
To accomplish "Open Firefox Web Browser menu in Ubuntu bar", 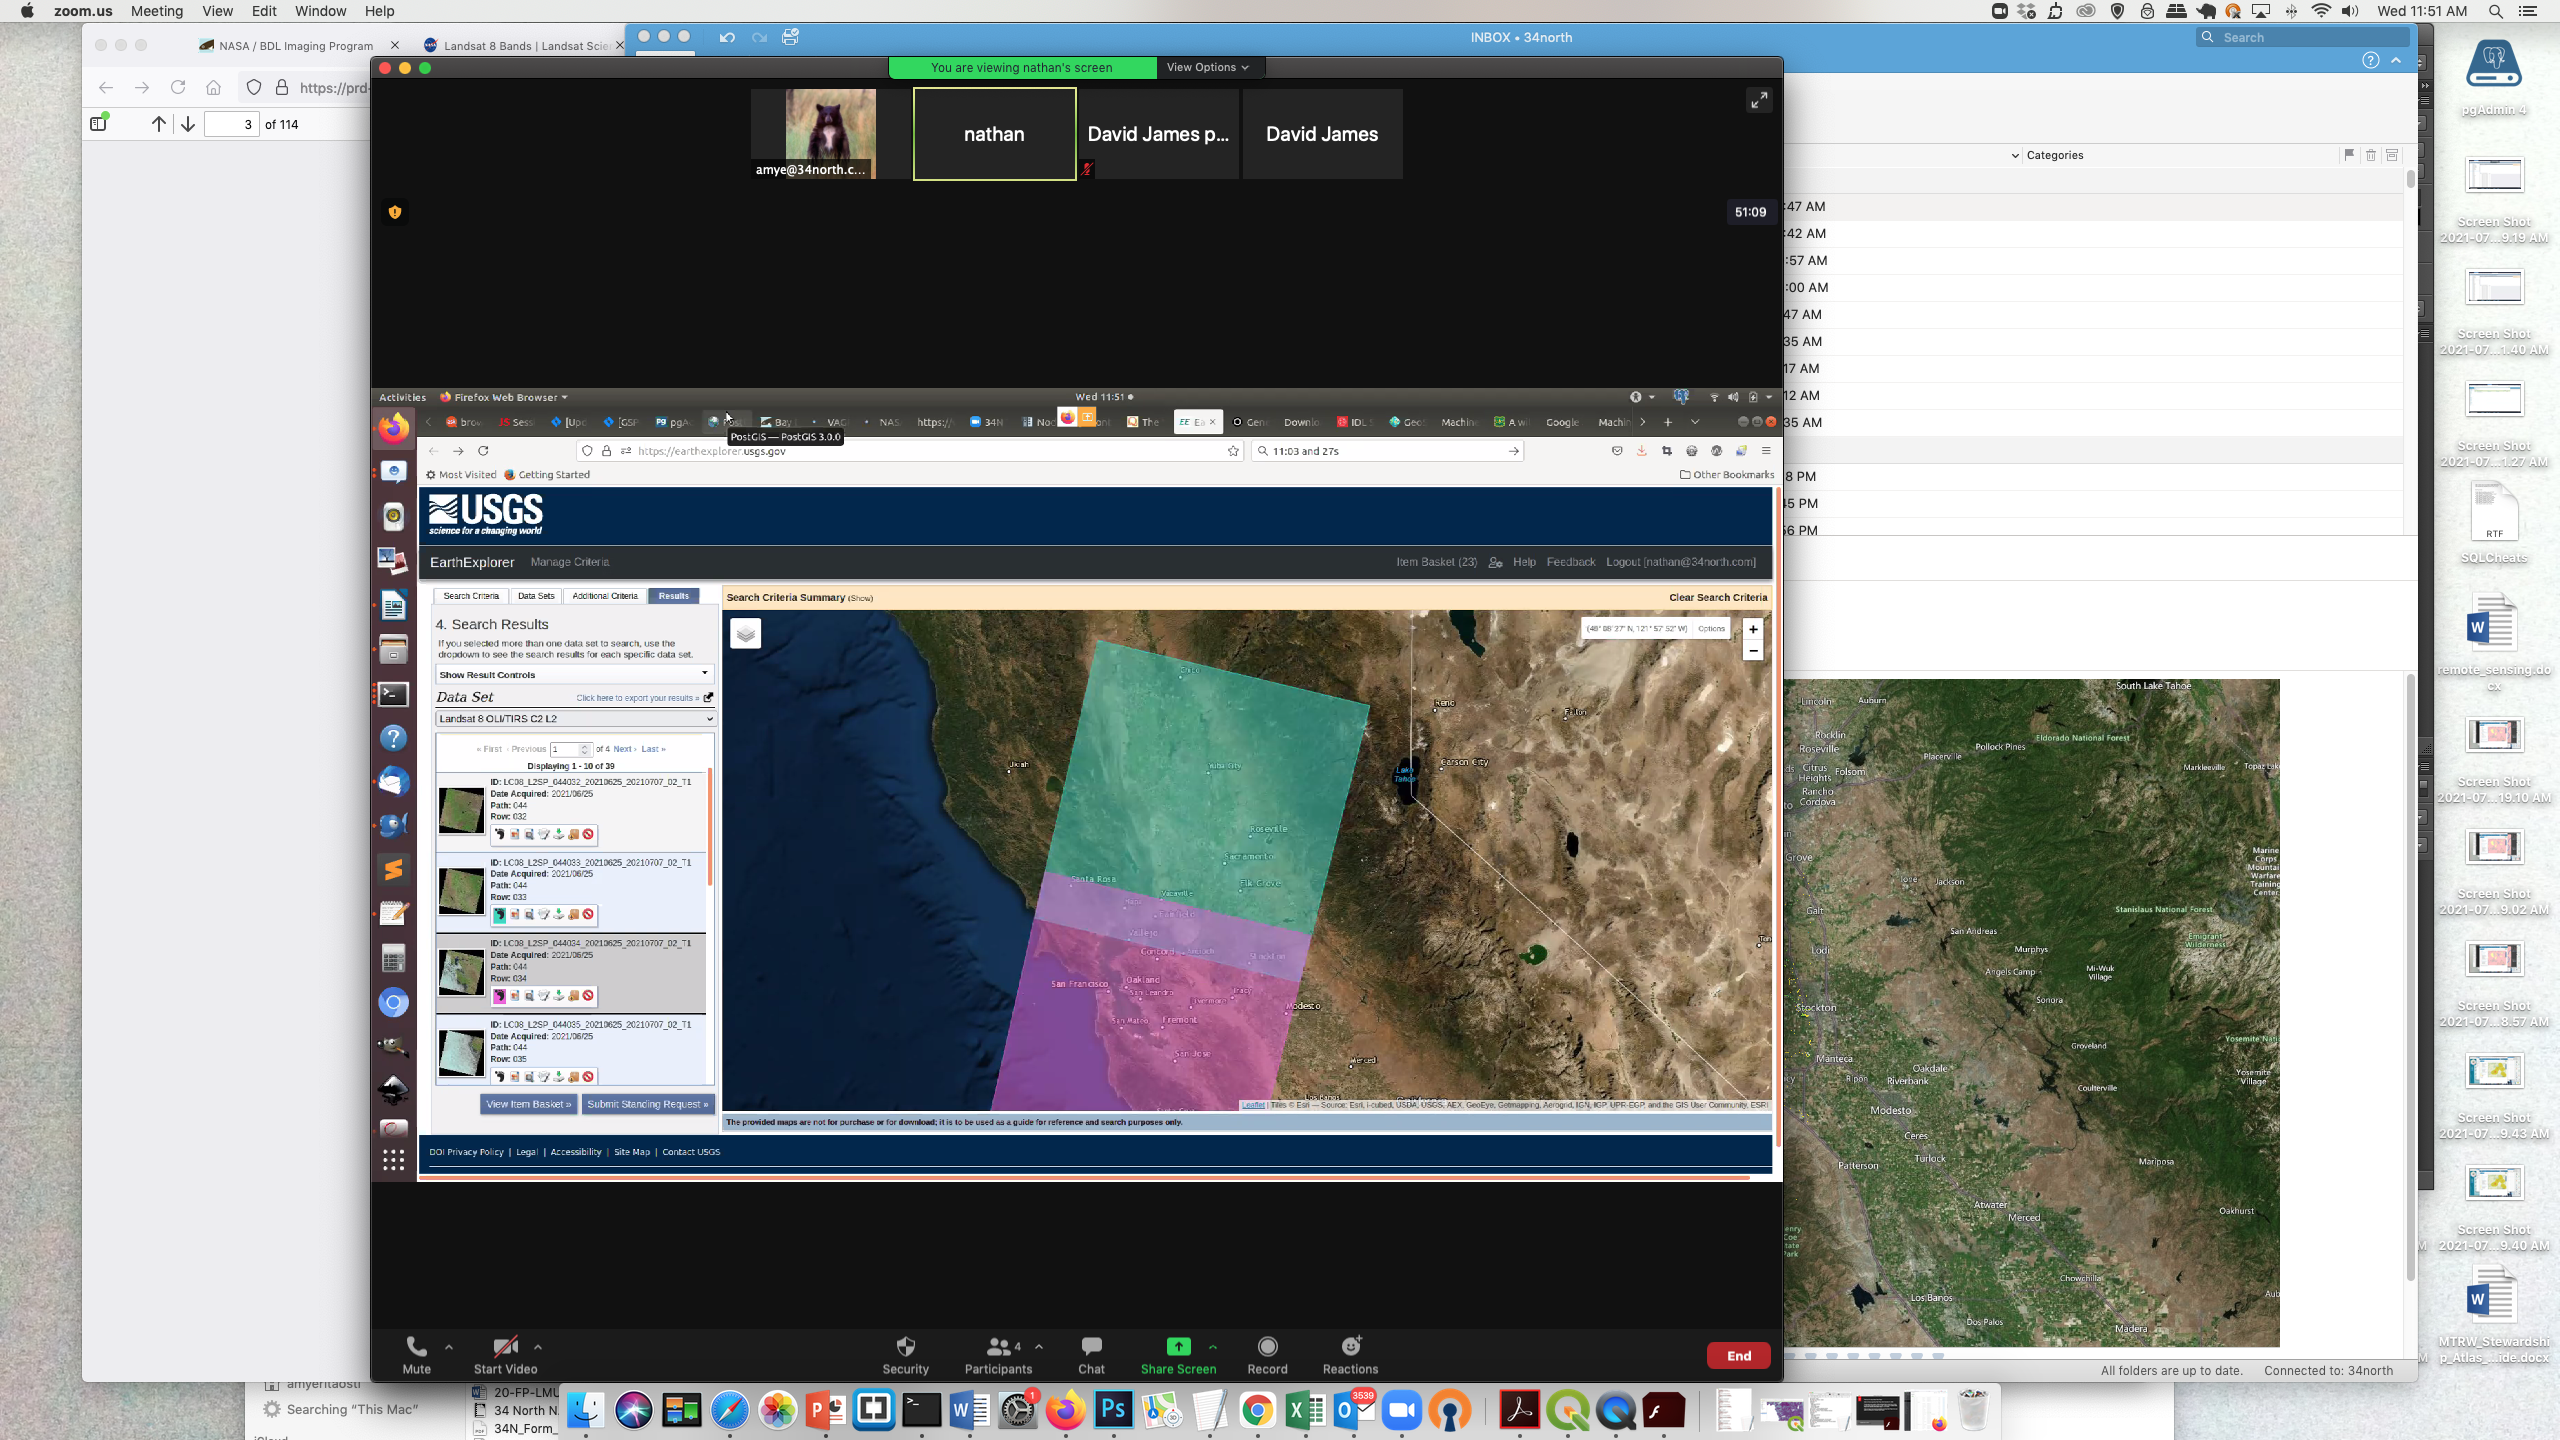I will pos(504,397).
